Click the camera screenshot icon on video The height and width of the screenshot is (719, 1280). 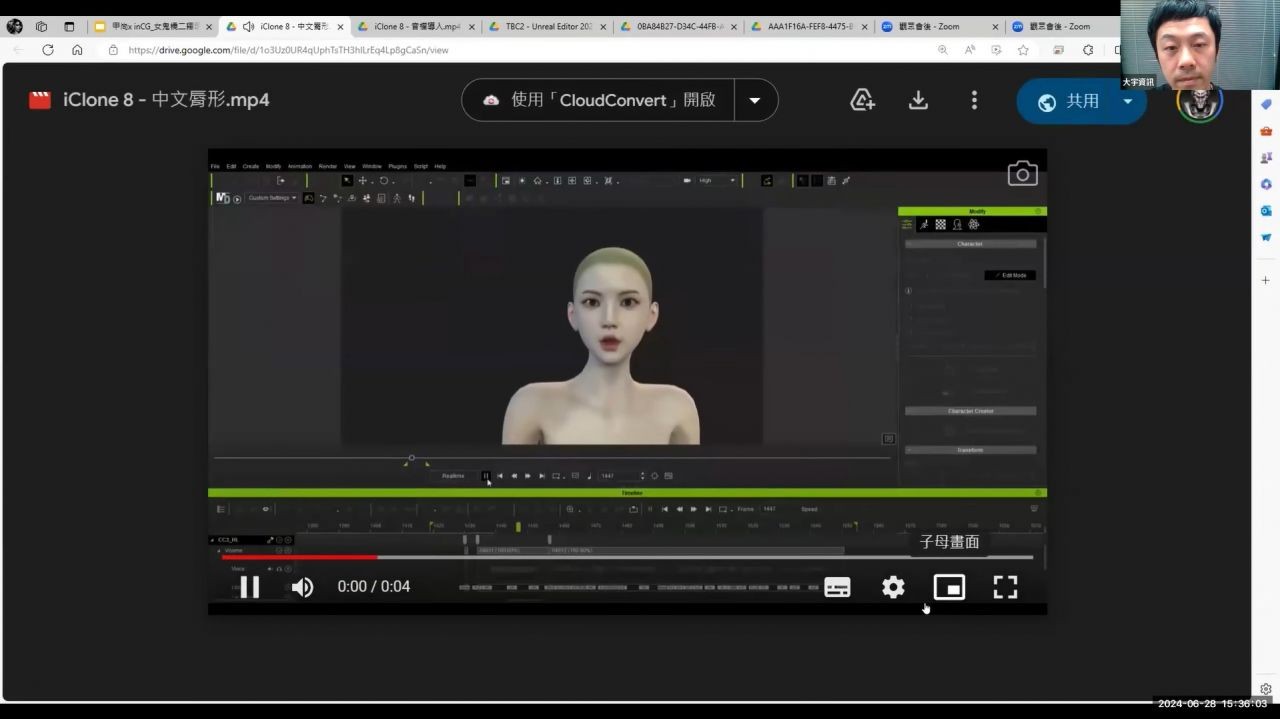click(x=1022, y=174)
